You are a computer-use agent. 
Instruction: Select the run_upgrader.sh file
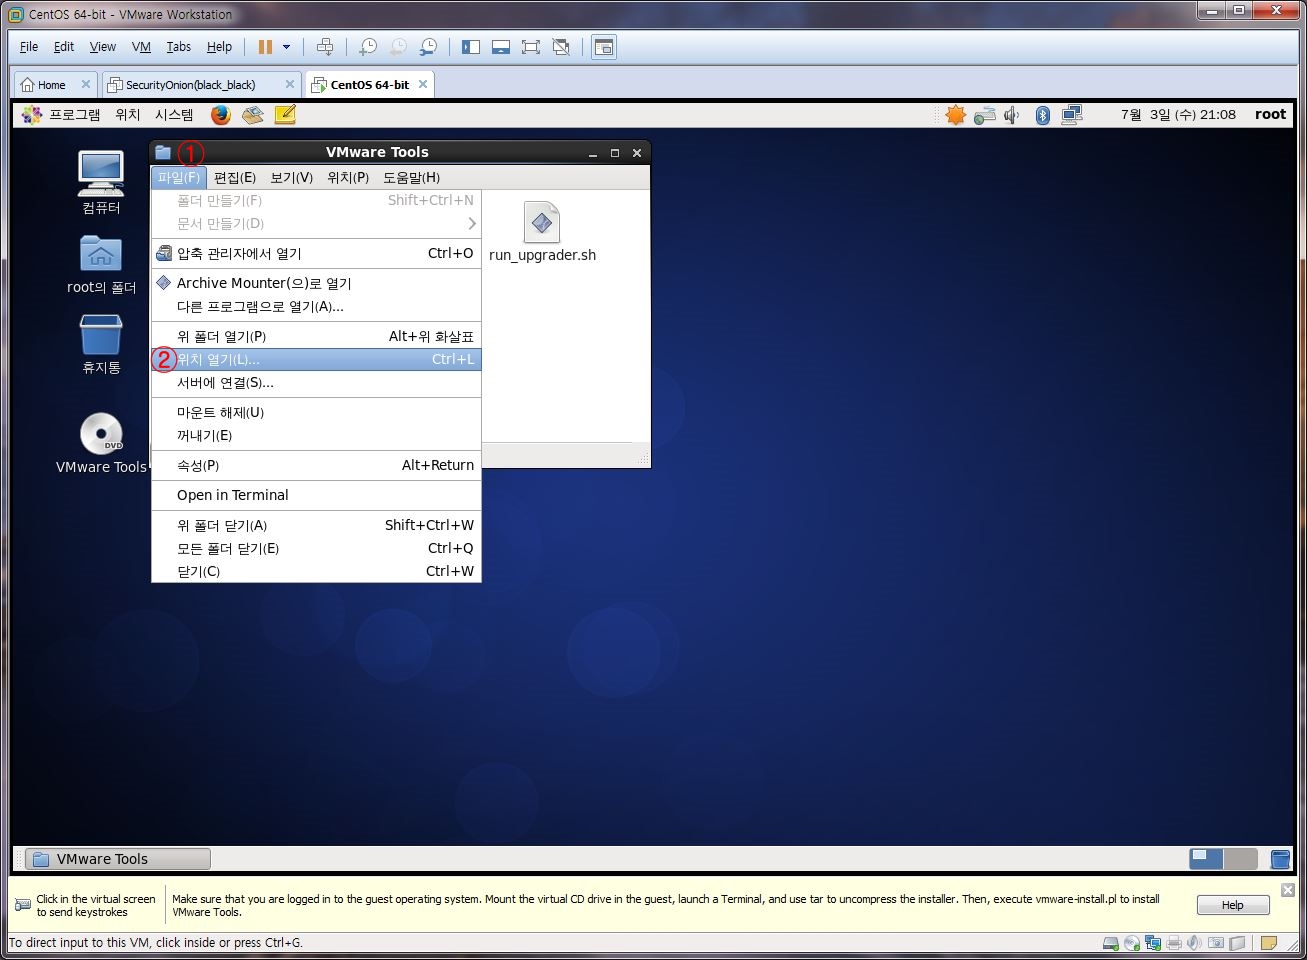(x=542, y=232)
